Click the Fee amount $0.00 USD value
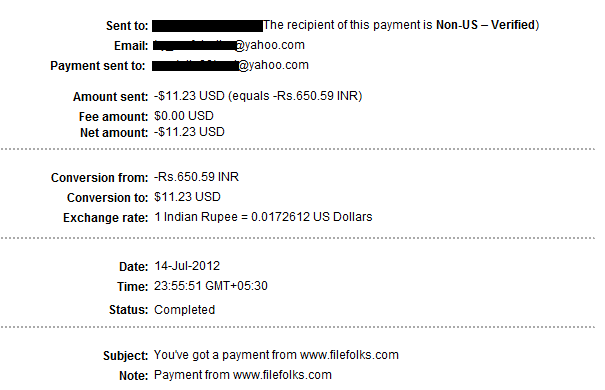Viewport: 605px width, 390px height. 184,116
